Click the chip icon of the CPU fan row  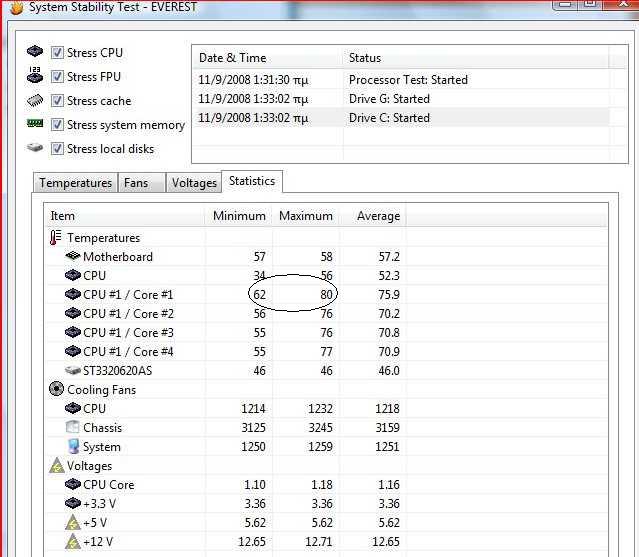click(73, 408)
